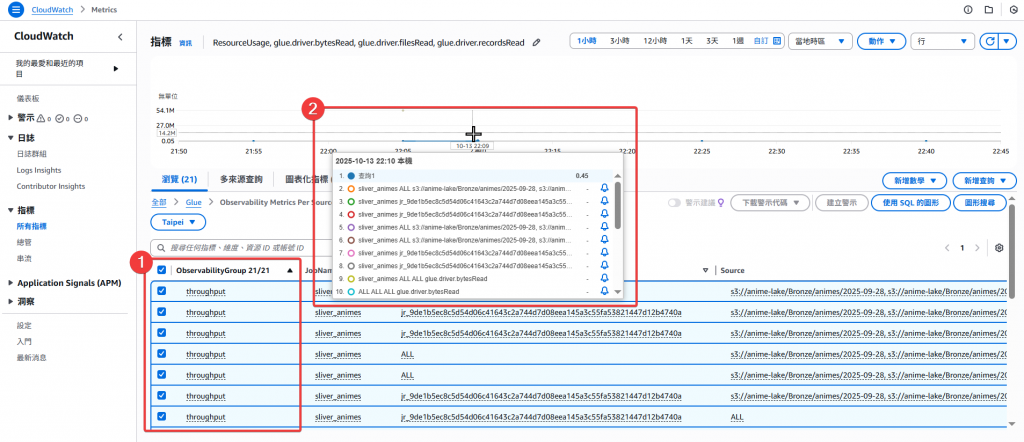Click the alarm bell on legend entry 7

pos(604,253)
